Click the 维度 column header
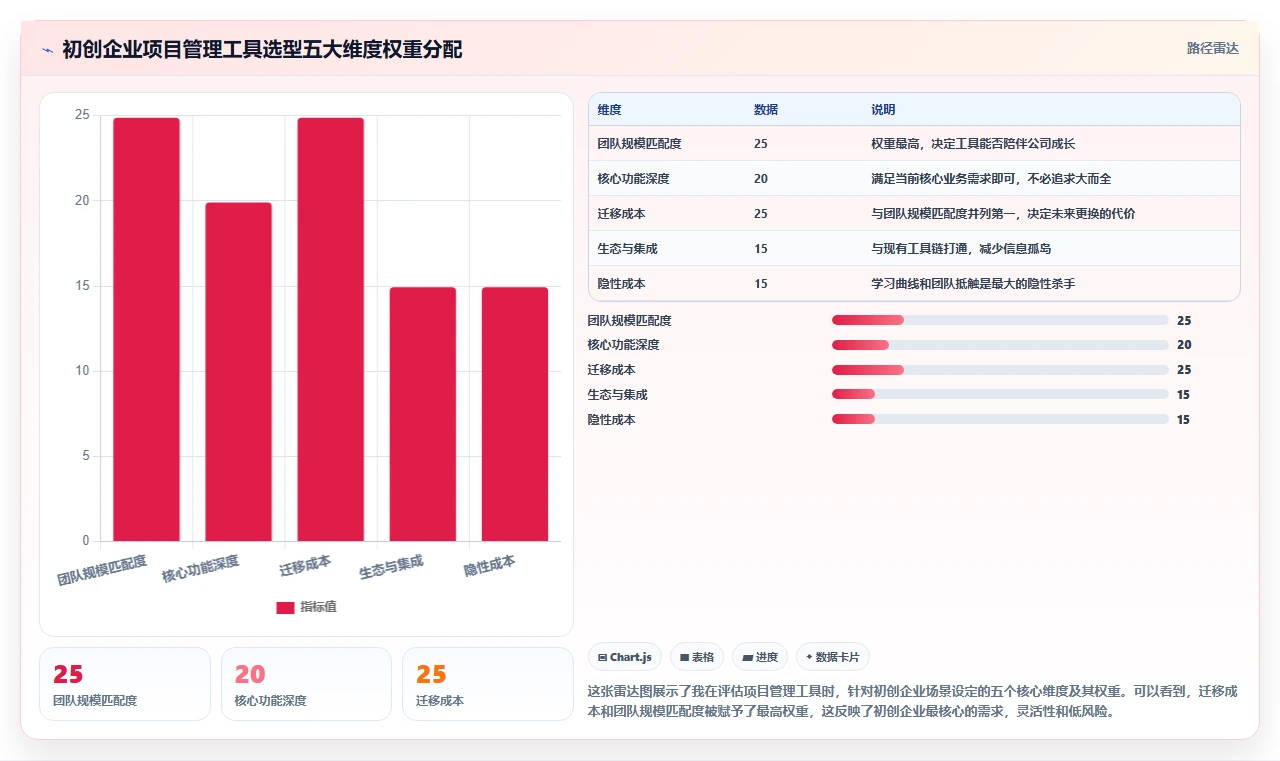 610,109
